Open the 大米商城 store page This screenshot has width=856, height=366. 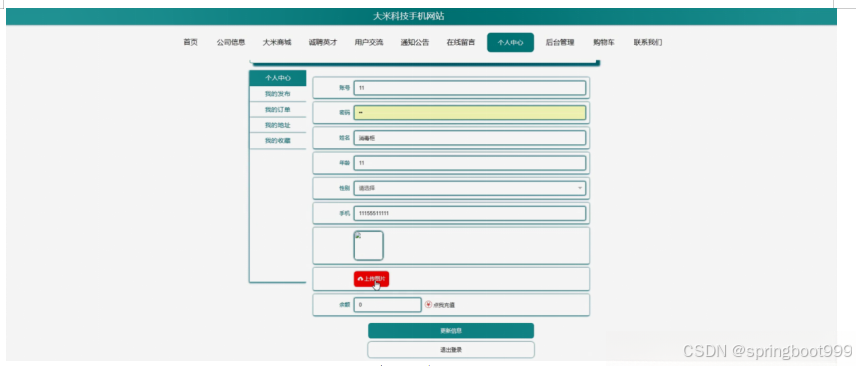tap(277, 42)
